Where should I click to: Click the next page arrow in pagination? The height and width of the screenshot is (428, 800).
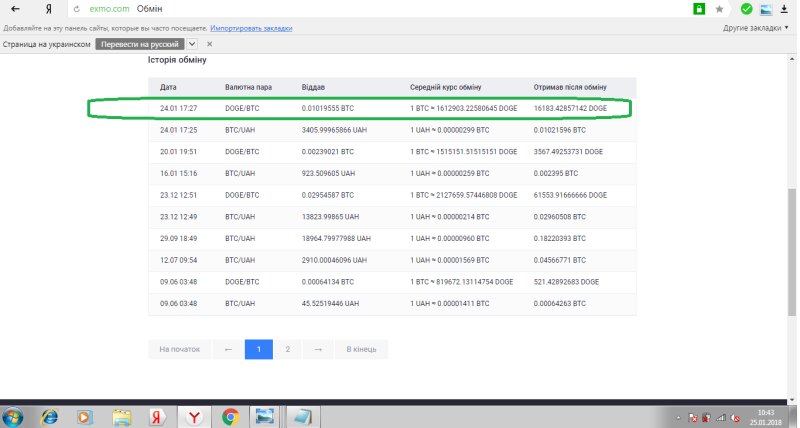click(x=317, y=349)
